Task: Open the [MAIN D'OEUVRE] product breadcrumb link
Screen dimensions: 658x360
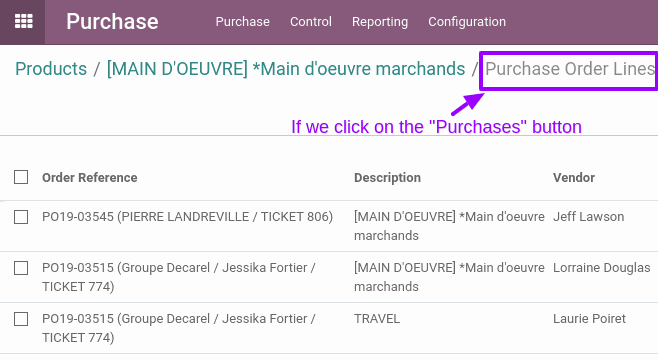Action: click(x=286, y=69)
